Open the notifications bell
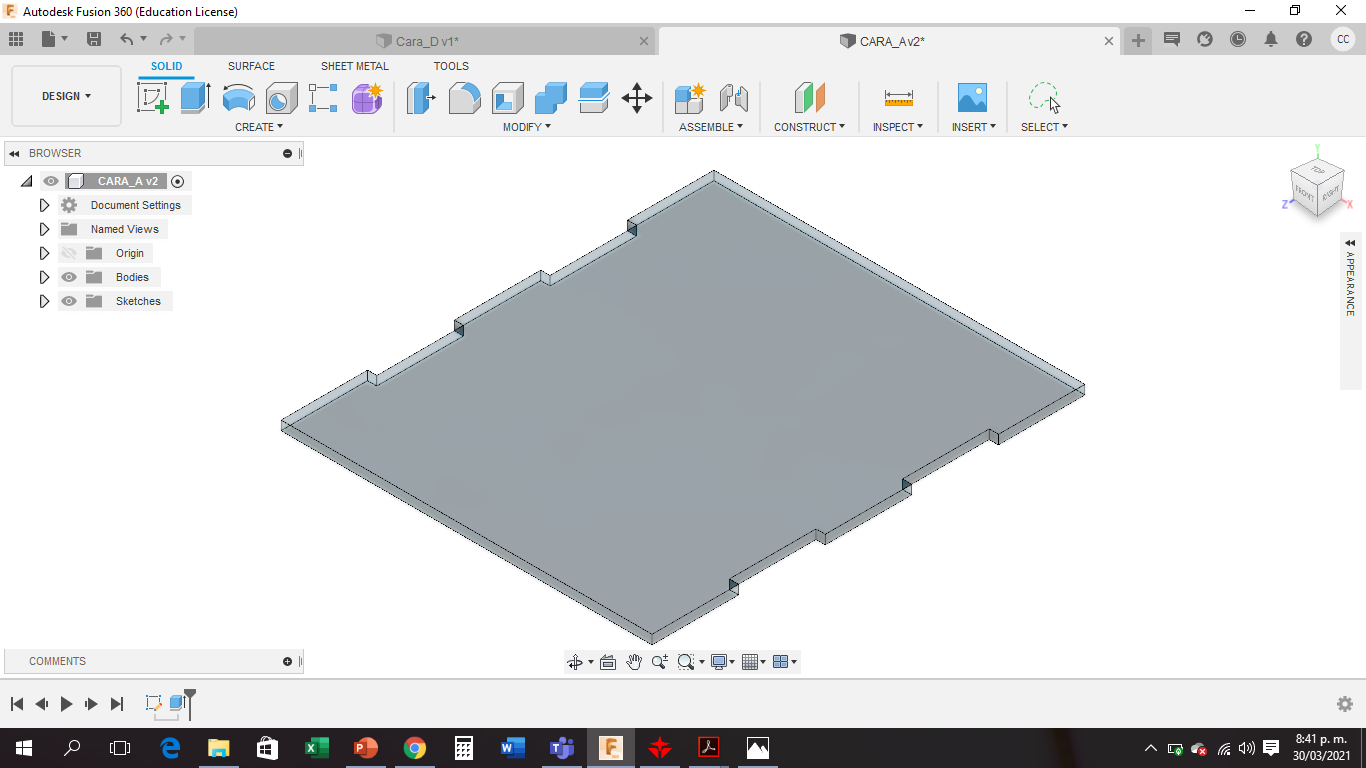Screen dimensions: 1366x768 coord(1271,39)
